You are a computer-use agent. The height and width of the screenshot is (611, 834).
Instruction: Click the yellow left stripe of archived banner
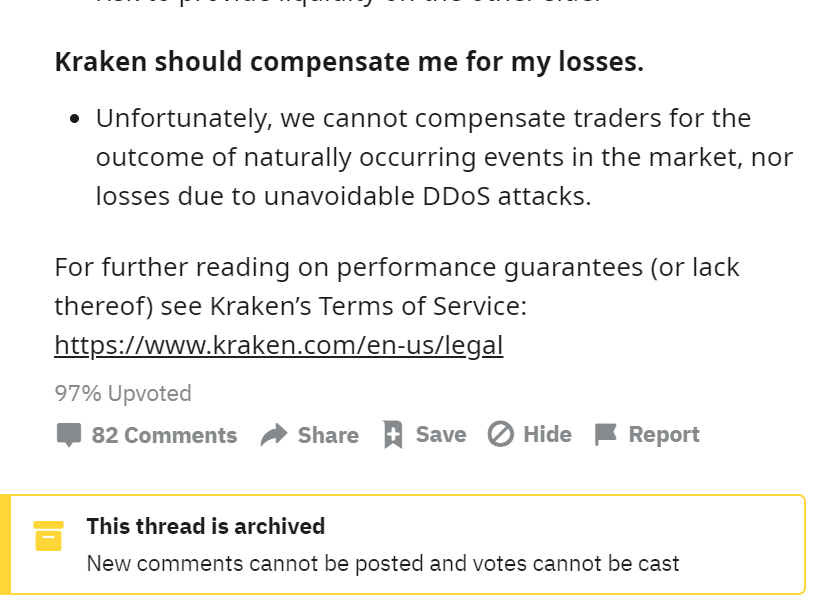[x=5, y=544]
